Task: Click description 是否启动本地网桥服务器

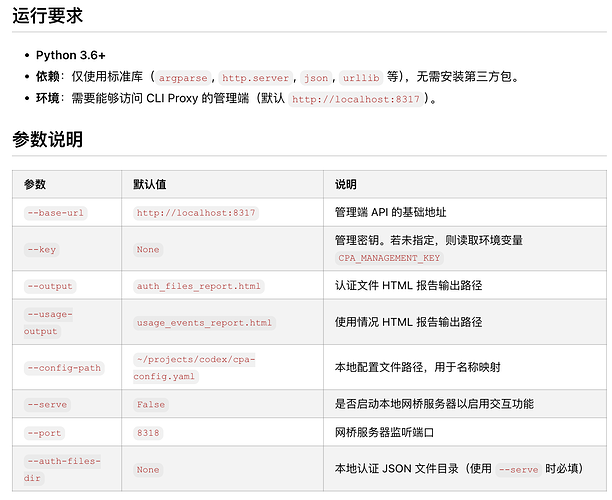Action: pyautogui.click(x=434, y=404)
